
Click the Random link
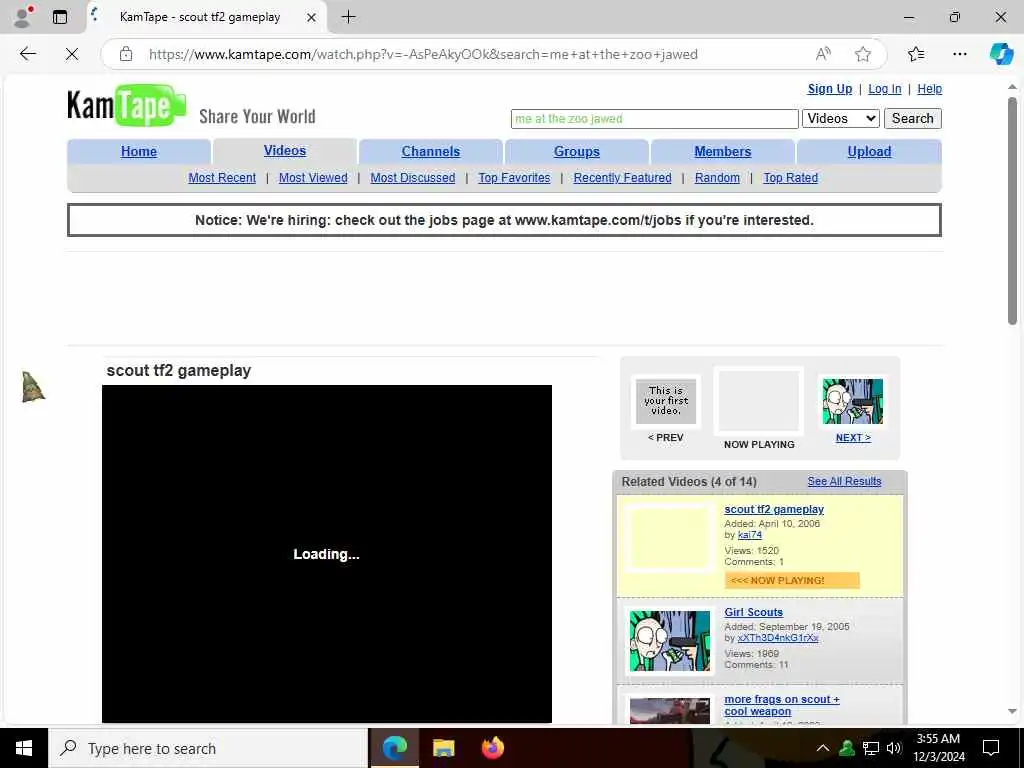pos(717,178)
